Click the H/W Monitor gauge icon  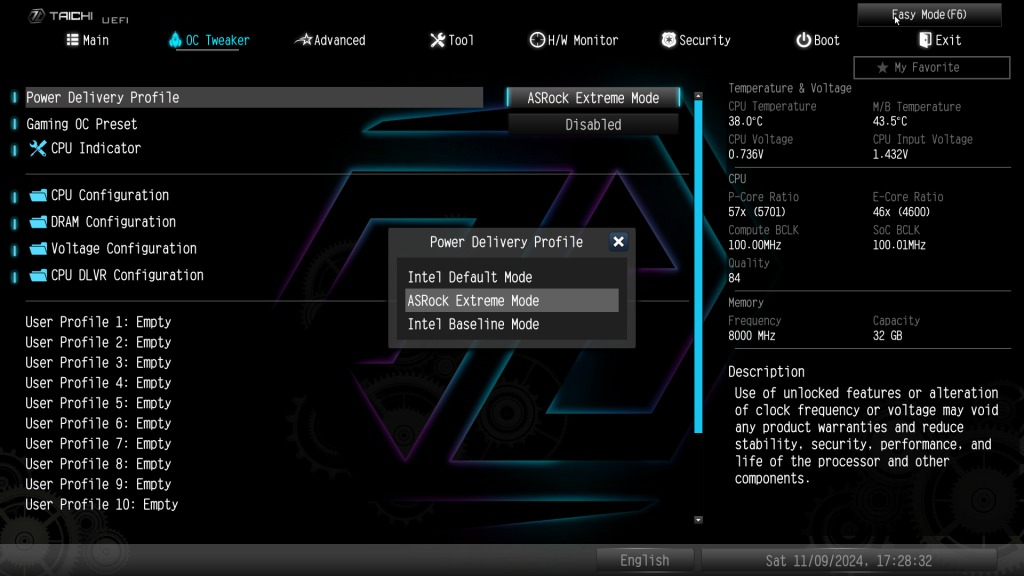(537, 40)
